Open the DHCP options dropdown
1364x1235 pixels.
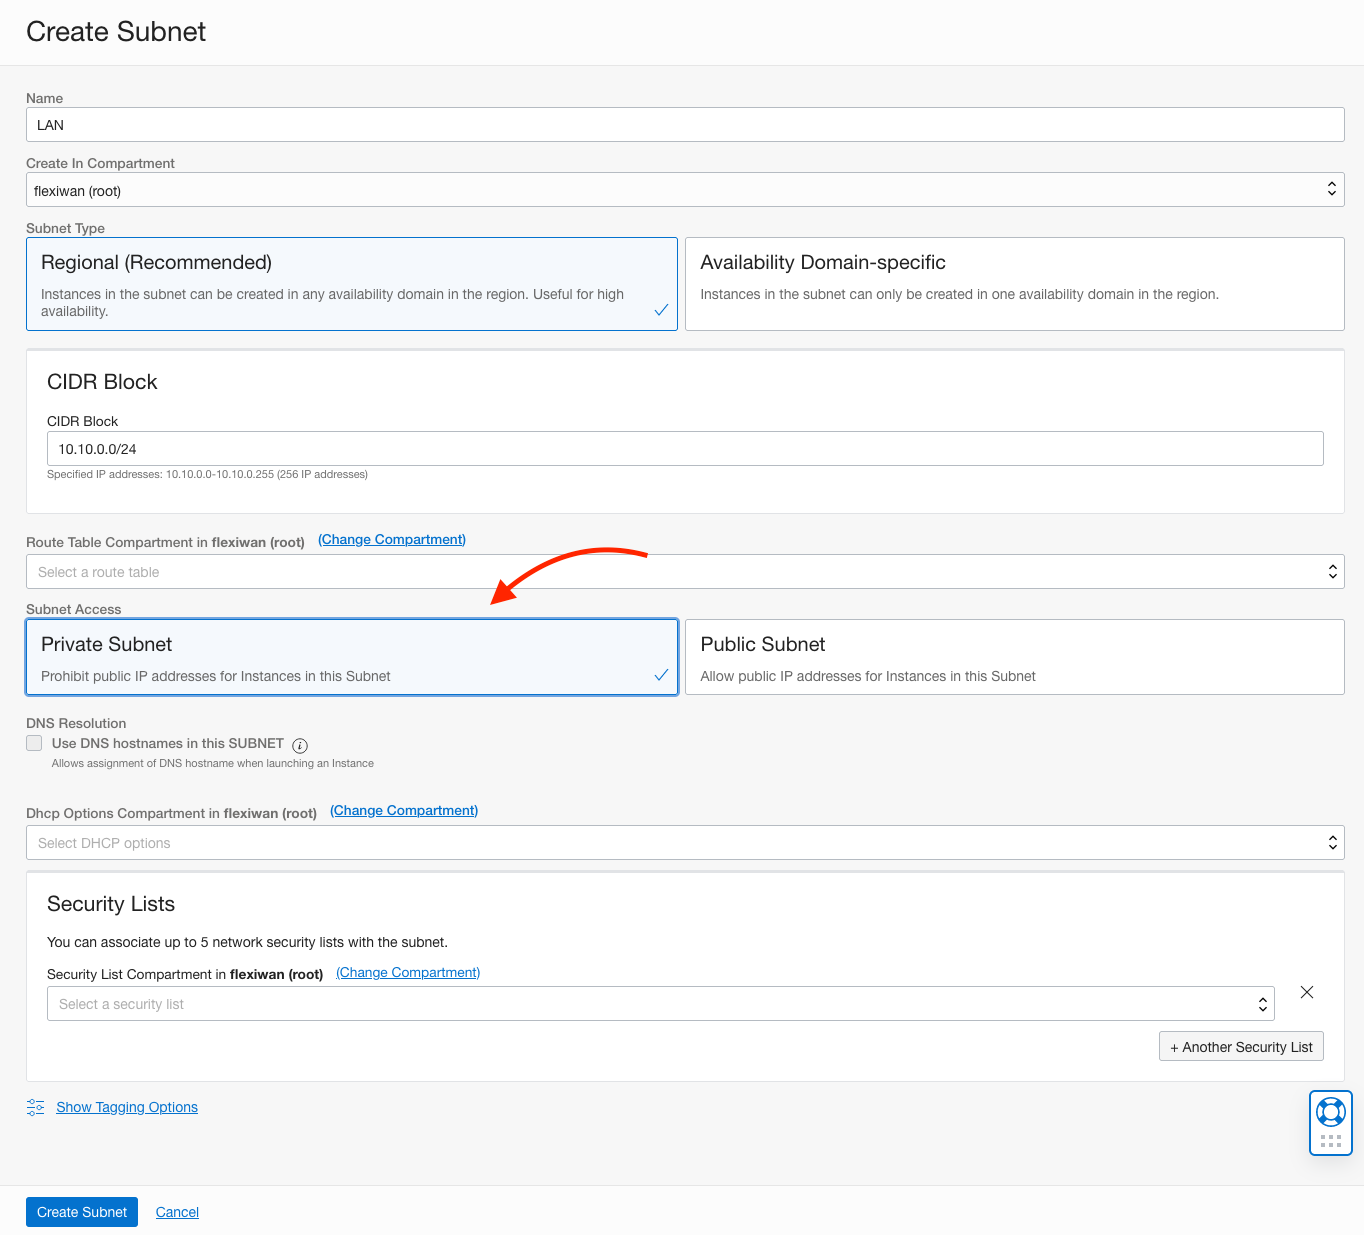point(684,843)
